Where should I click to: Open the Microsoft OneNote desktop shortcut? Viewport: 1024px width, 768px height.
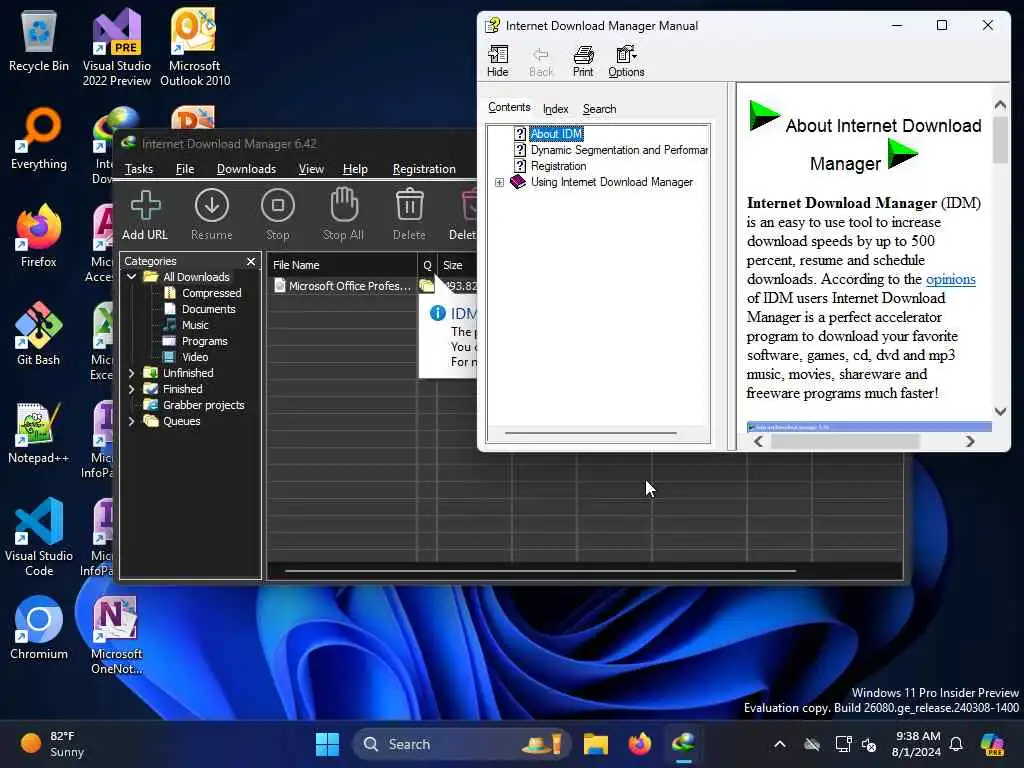(116, 635)
